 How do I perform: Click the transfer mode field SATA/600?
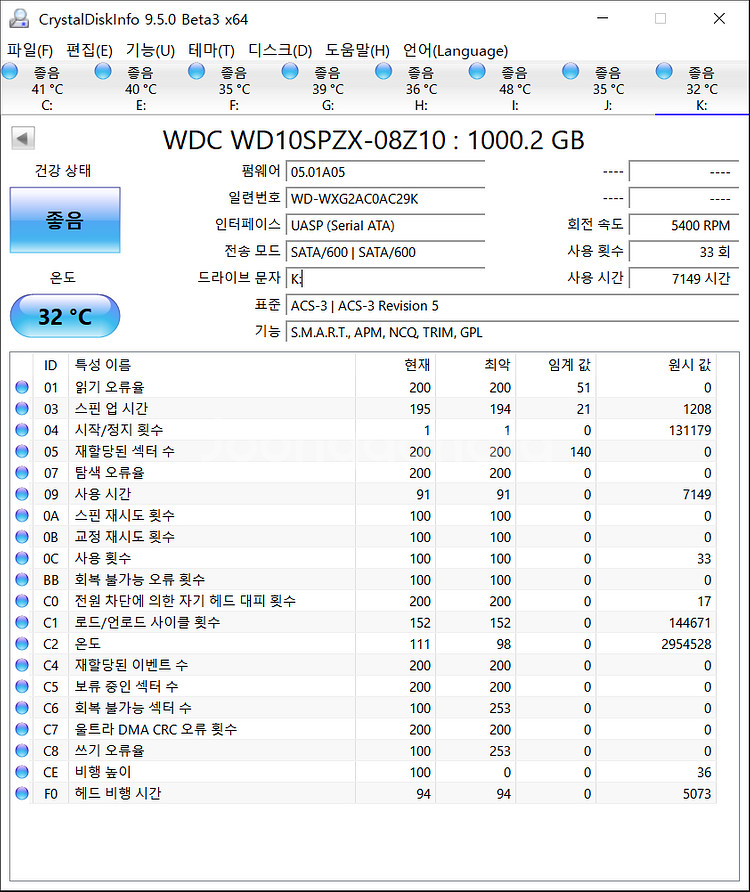[385, 252]
